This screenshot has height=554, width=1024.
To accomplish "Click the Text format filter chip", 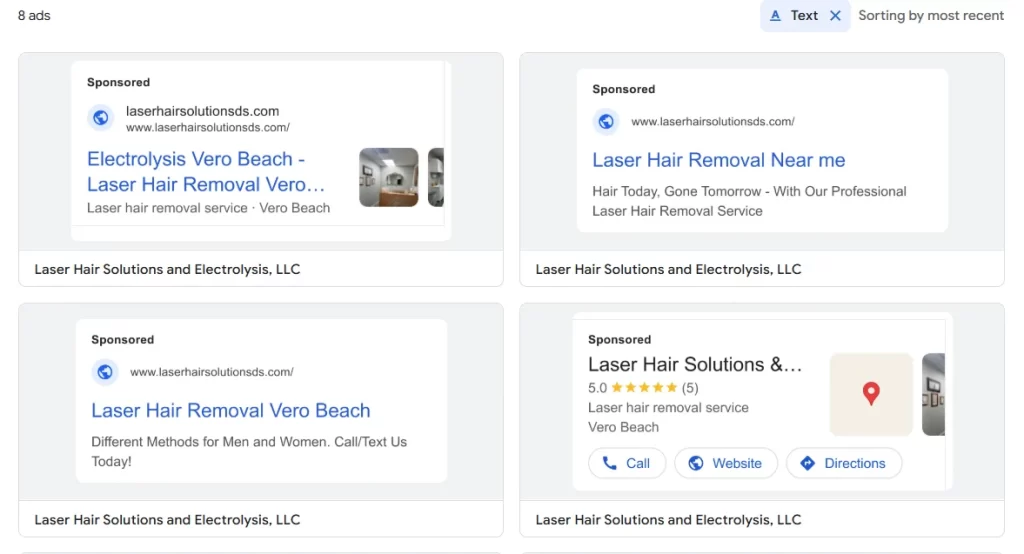I will [x=795, y=16].
